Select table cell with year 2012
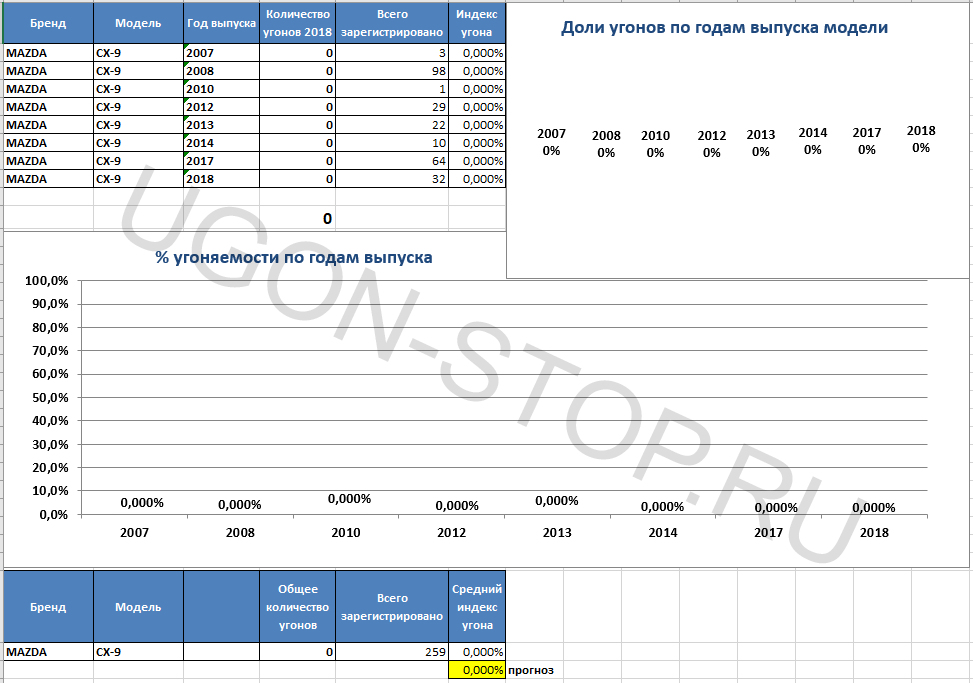973x683 pixels. (x=222, y=107)
